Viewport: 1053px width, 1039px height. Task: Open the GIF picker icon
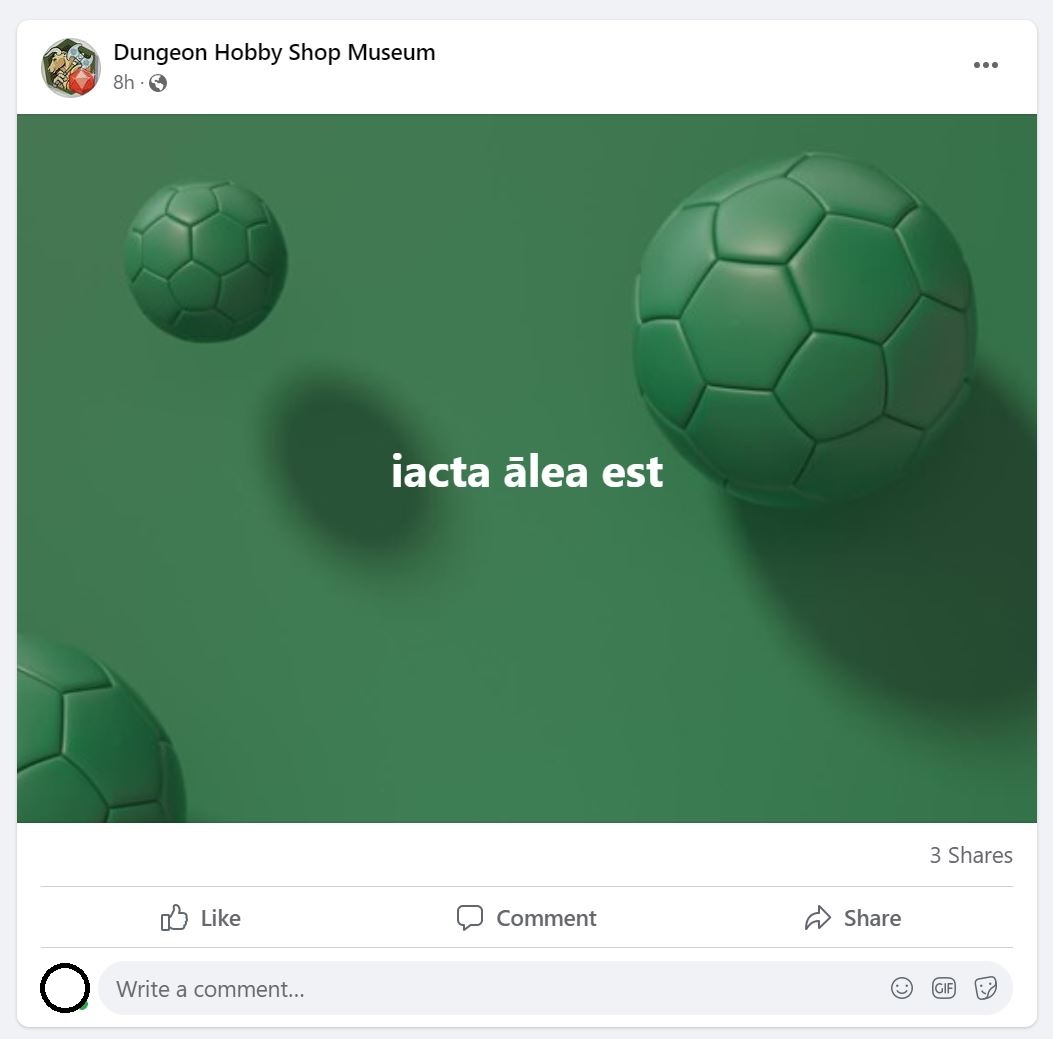coord(944,988)
